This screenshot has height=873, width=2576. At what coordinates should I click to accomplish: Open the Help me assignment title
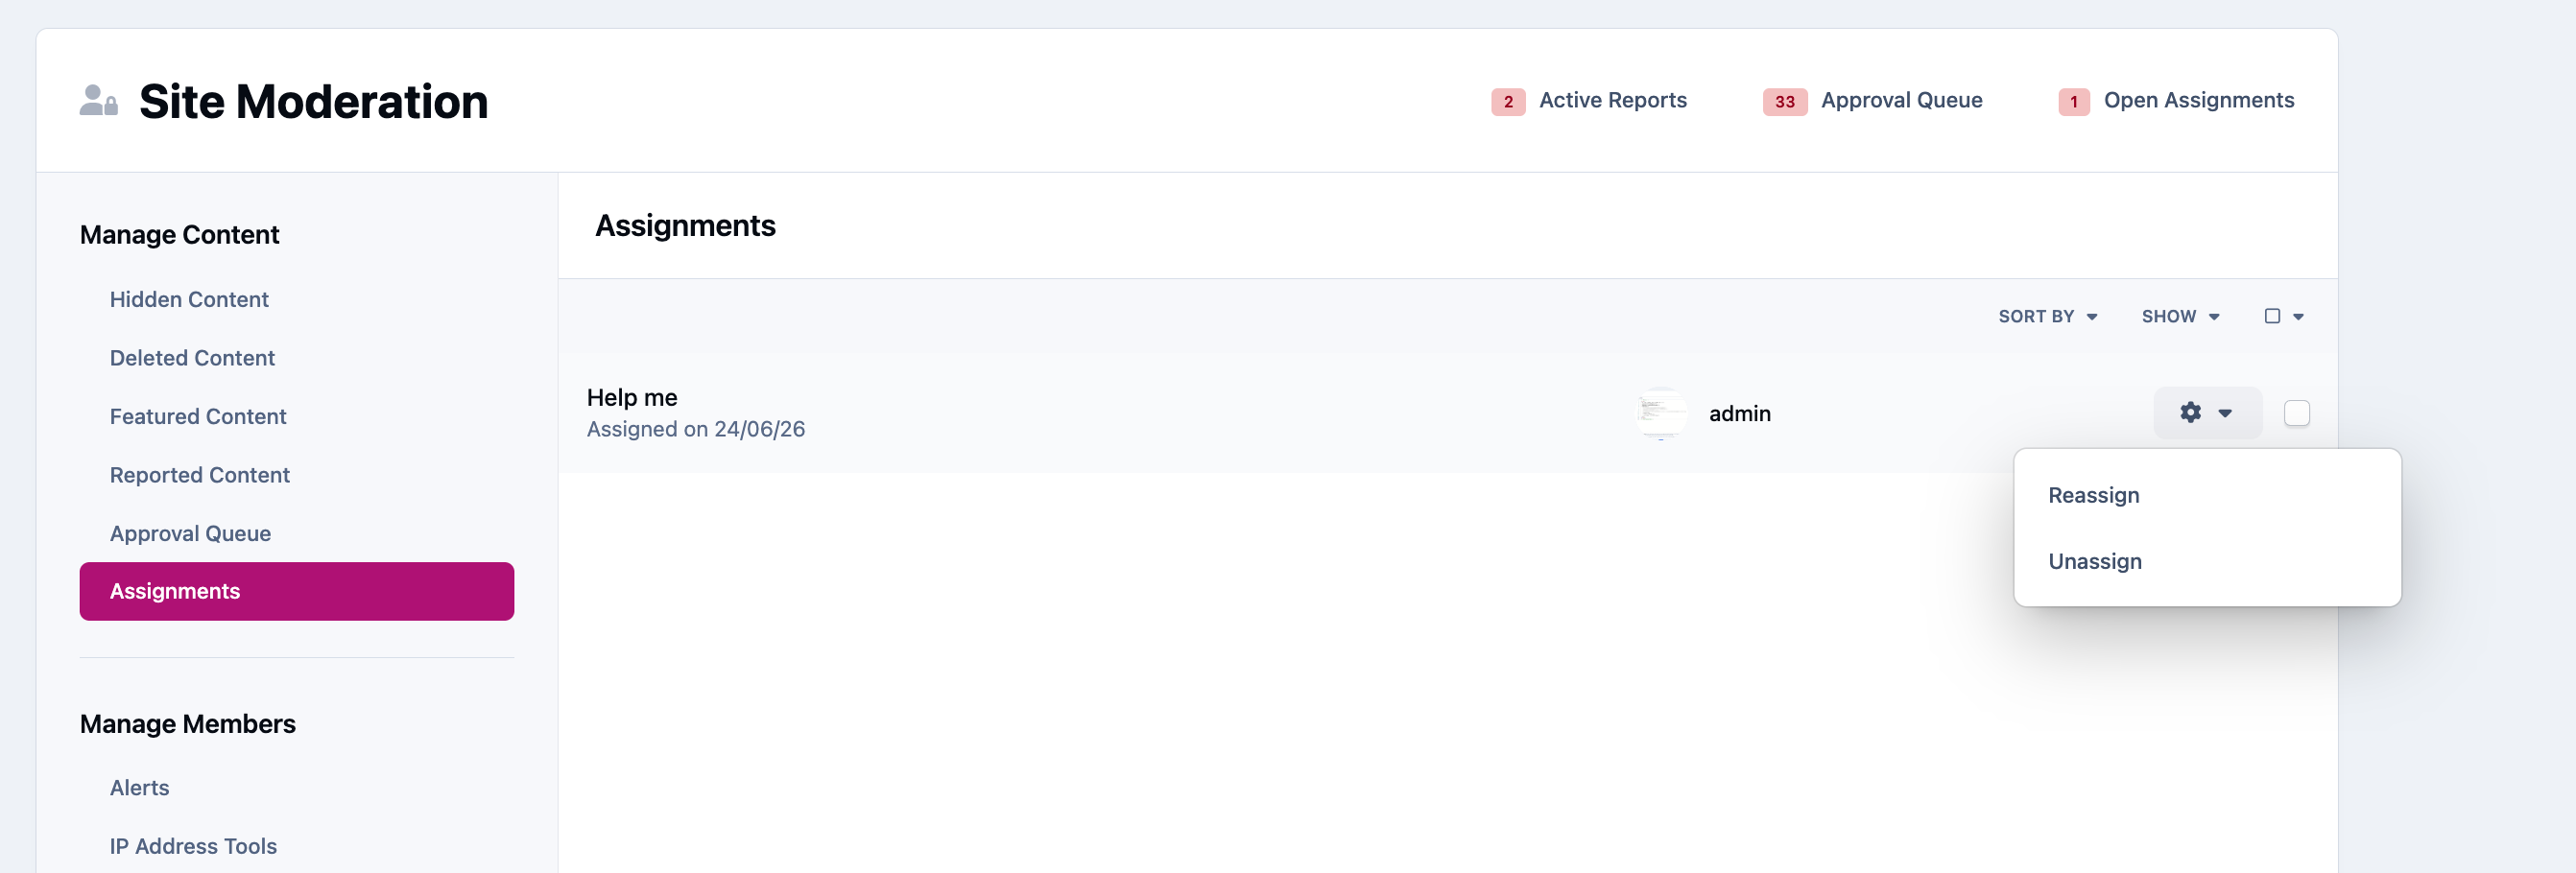(632, 397)
